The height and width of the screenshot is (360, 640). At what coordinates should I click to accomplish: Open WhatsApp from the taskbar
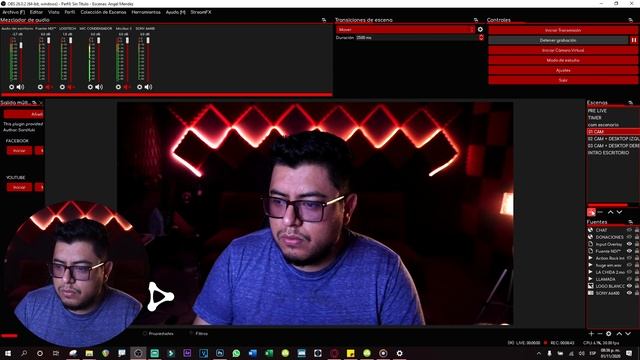[x=236, y=353]
